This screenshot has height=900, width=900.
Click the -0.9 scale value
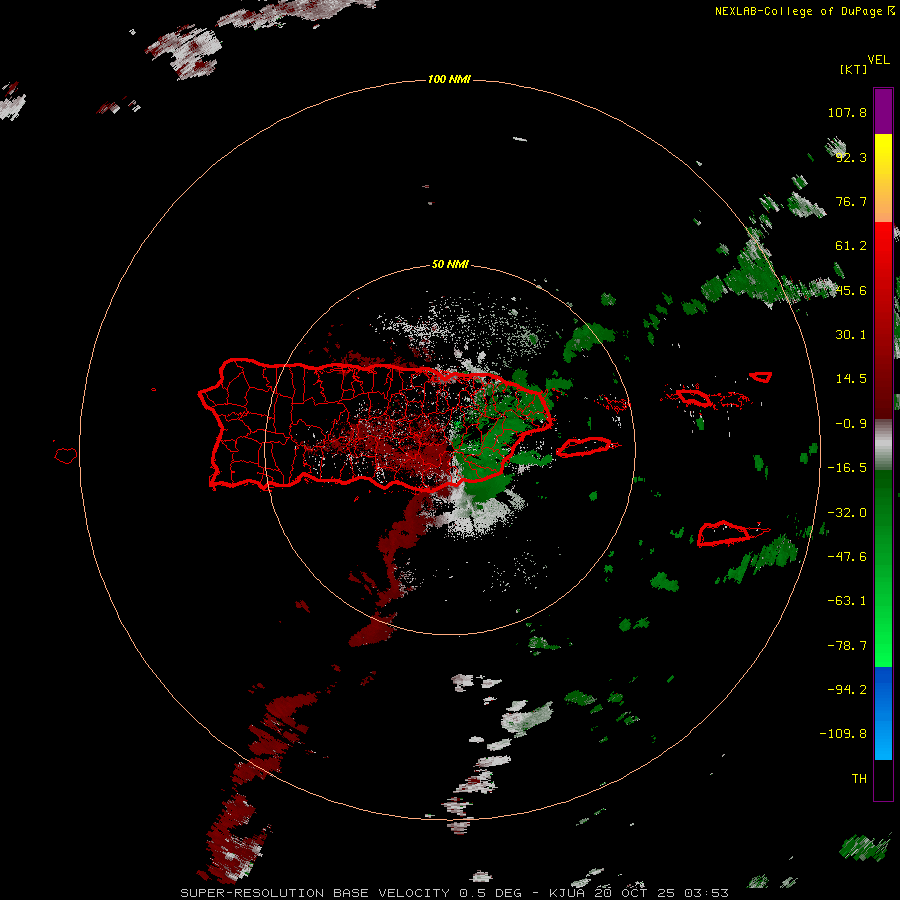851,424
